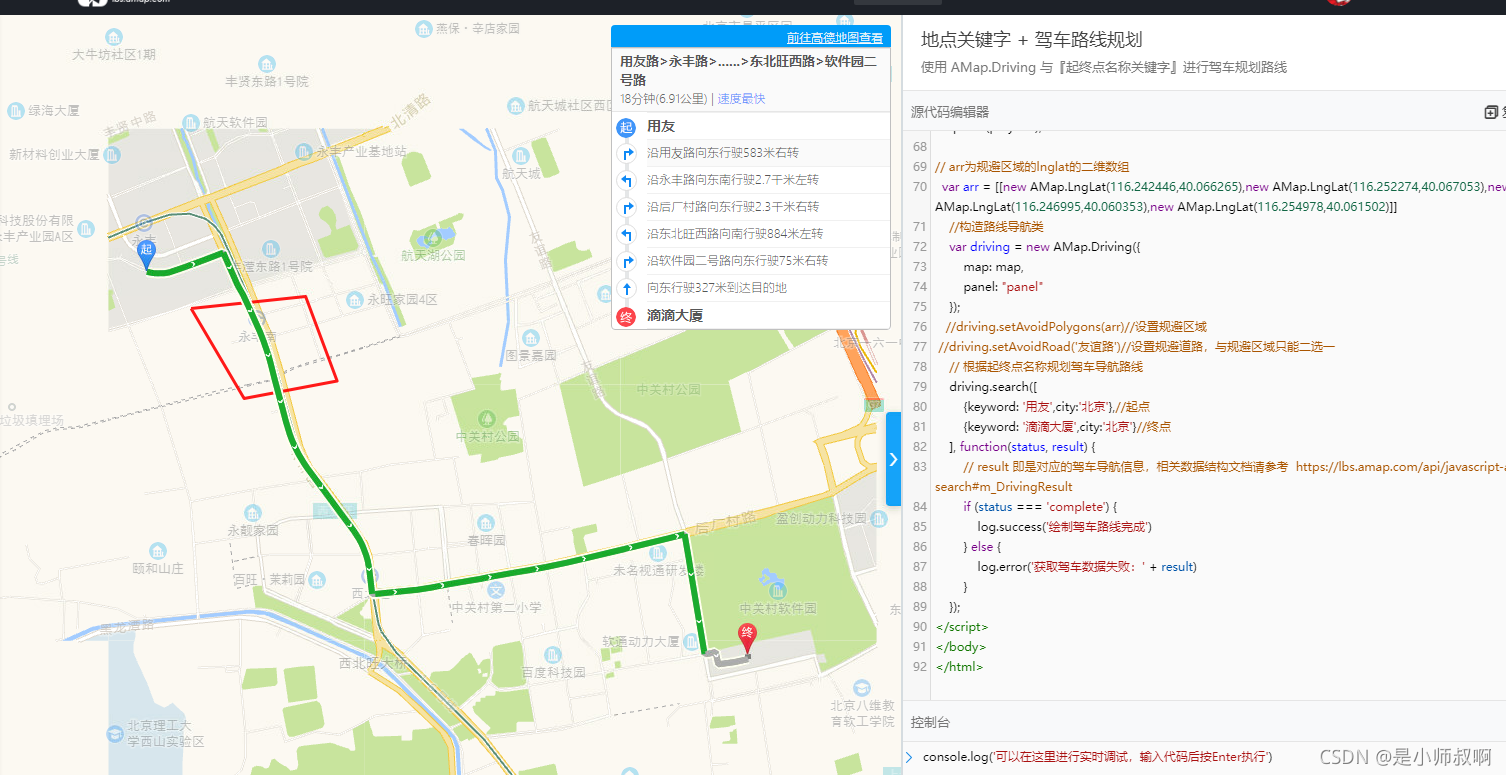Screen dimensions: 1506x775
Task: Click the console prompt arrow icon
Action: [909, 757]
